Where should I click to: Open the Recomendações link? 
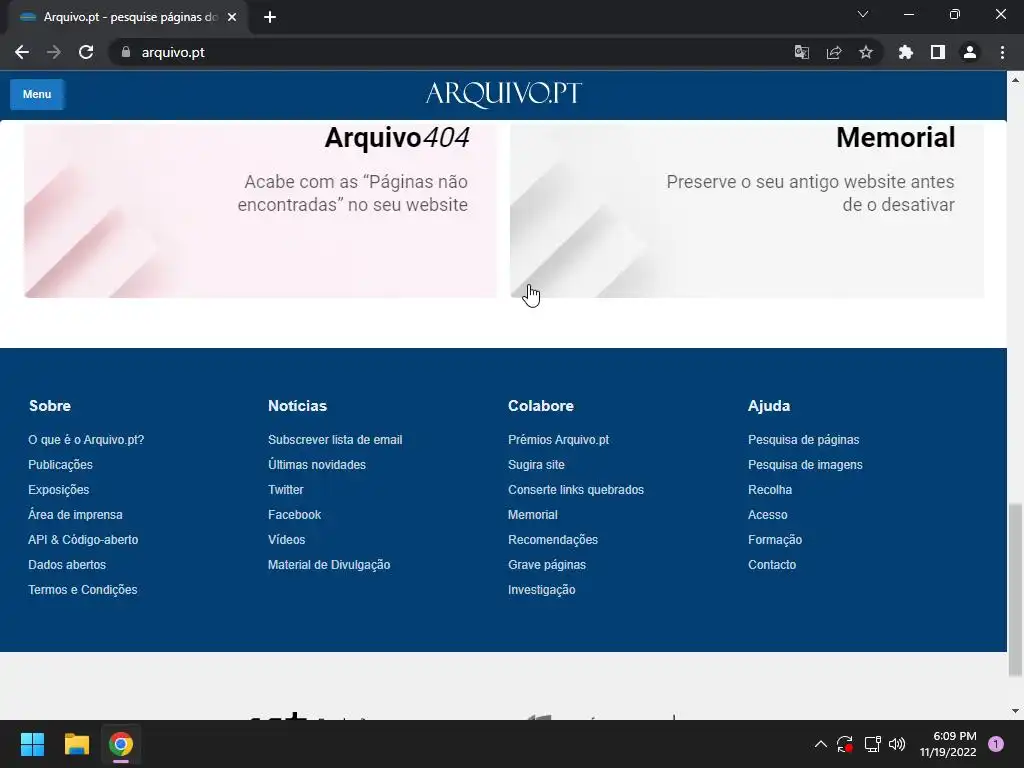click(x=553, y=539)
